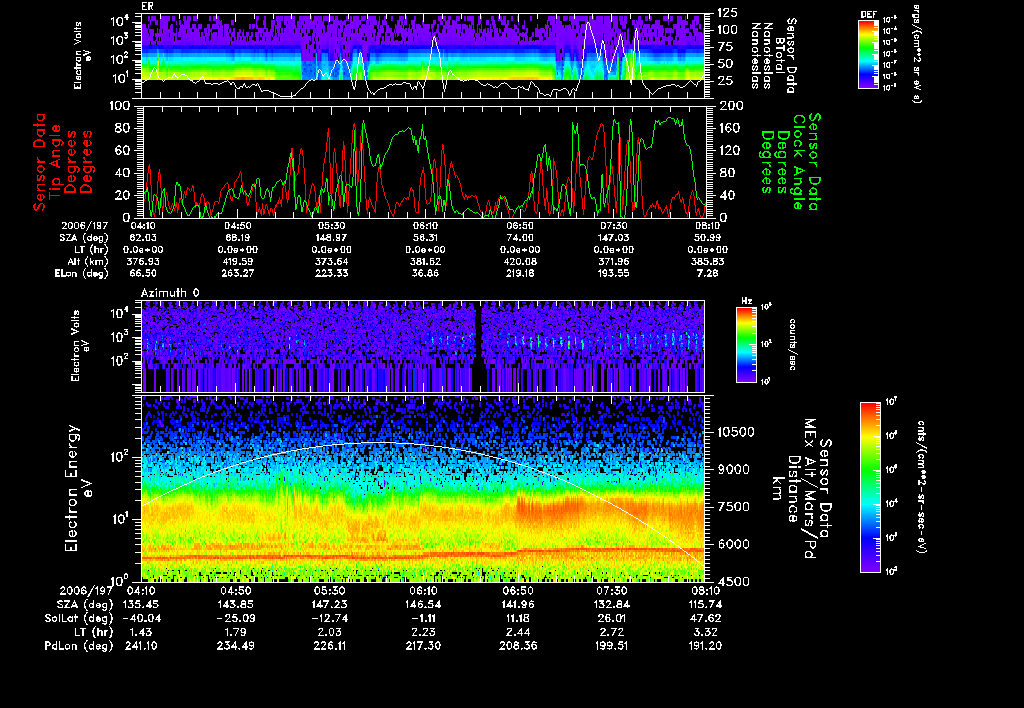Click the BTotal Nanoteslas axis label
The width and height of the screenshot is (1024, 708).
[x=777, y=55]
